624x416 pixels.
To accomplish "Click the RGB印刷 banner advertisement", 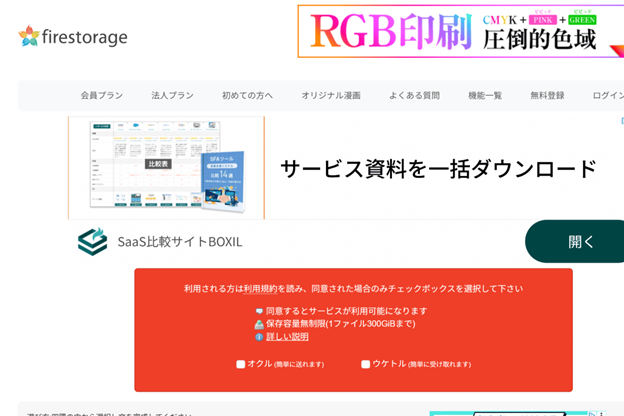I will tap(461, 31).
